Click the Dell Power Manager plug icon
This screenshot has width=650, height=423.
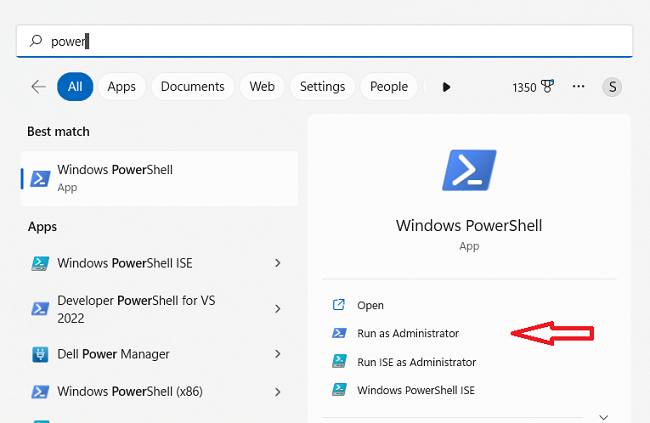point(40,355)
